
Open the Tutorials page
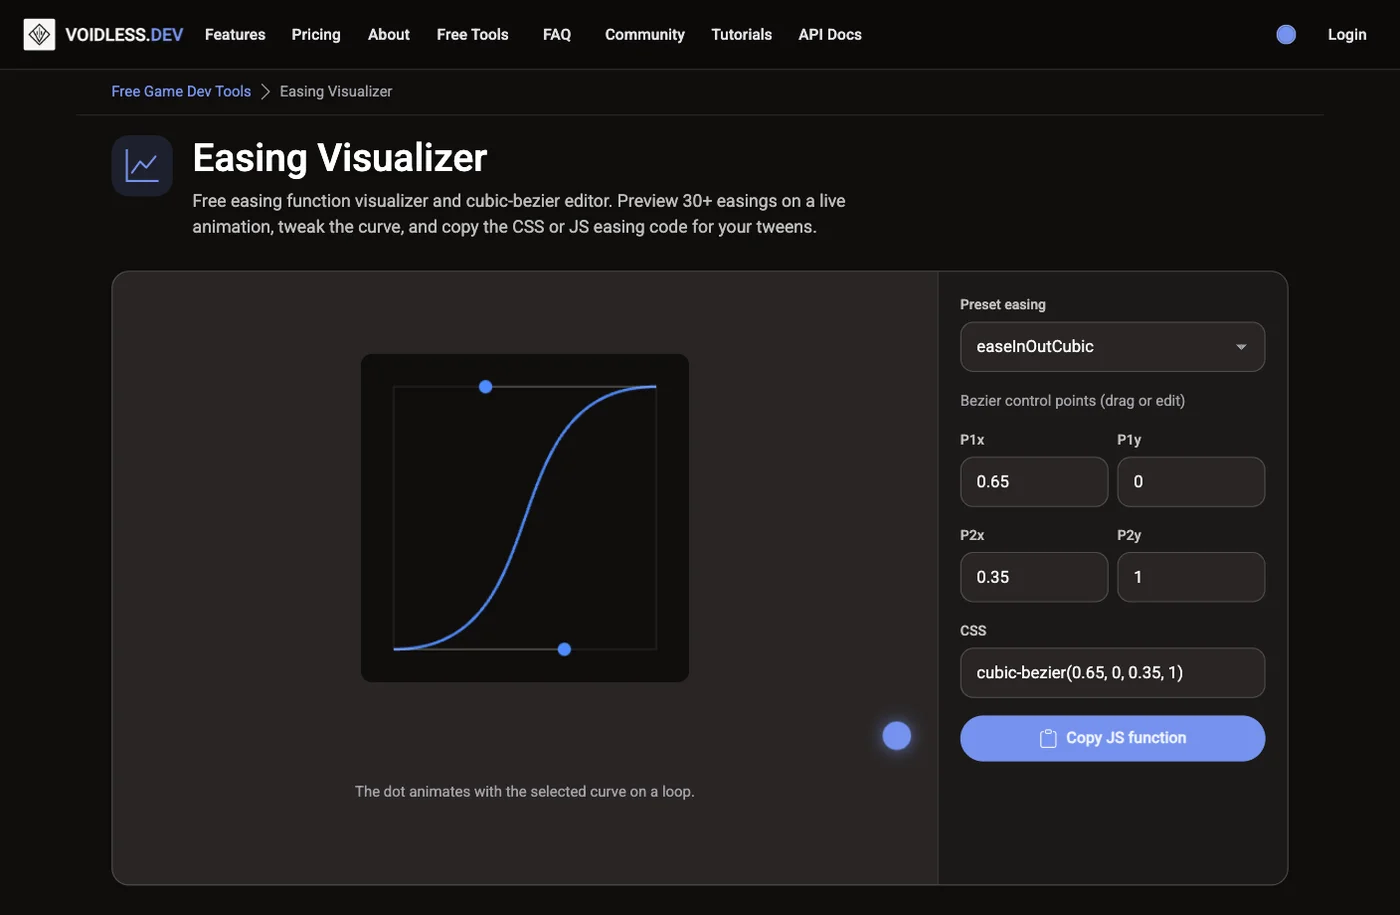tap(742, 34)
